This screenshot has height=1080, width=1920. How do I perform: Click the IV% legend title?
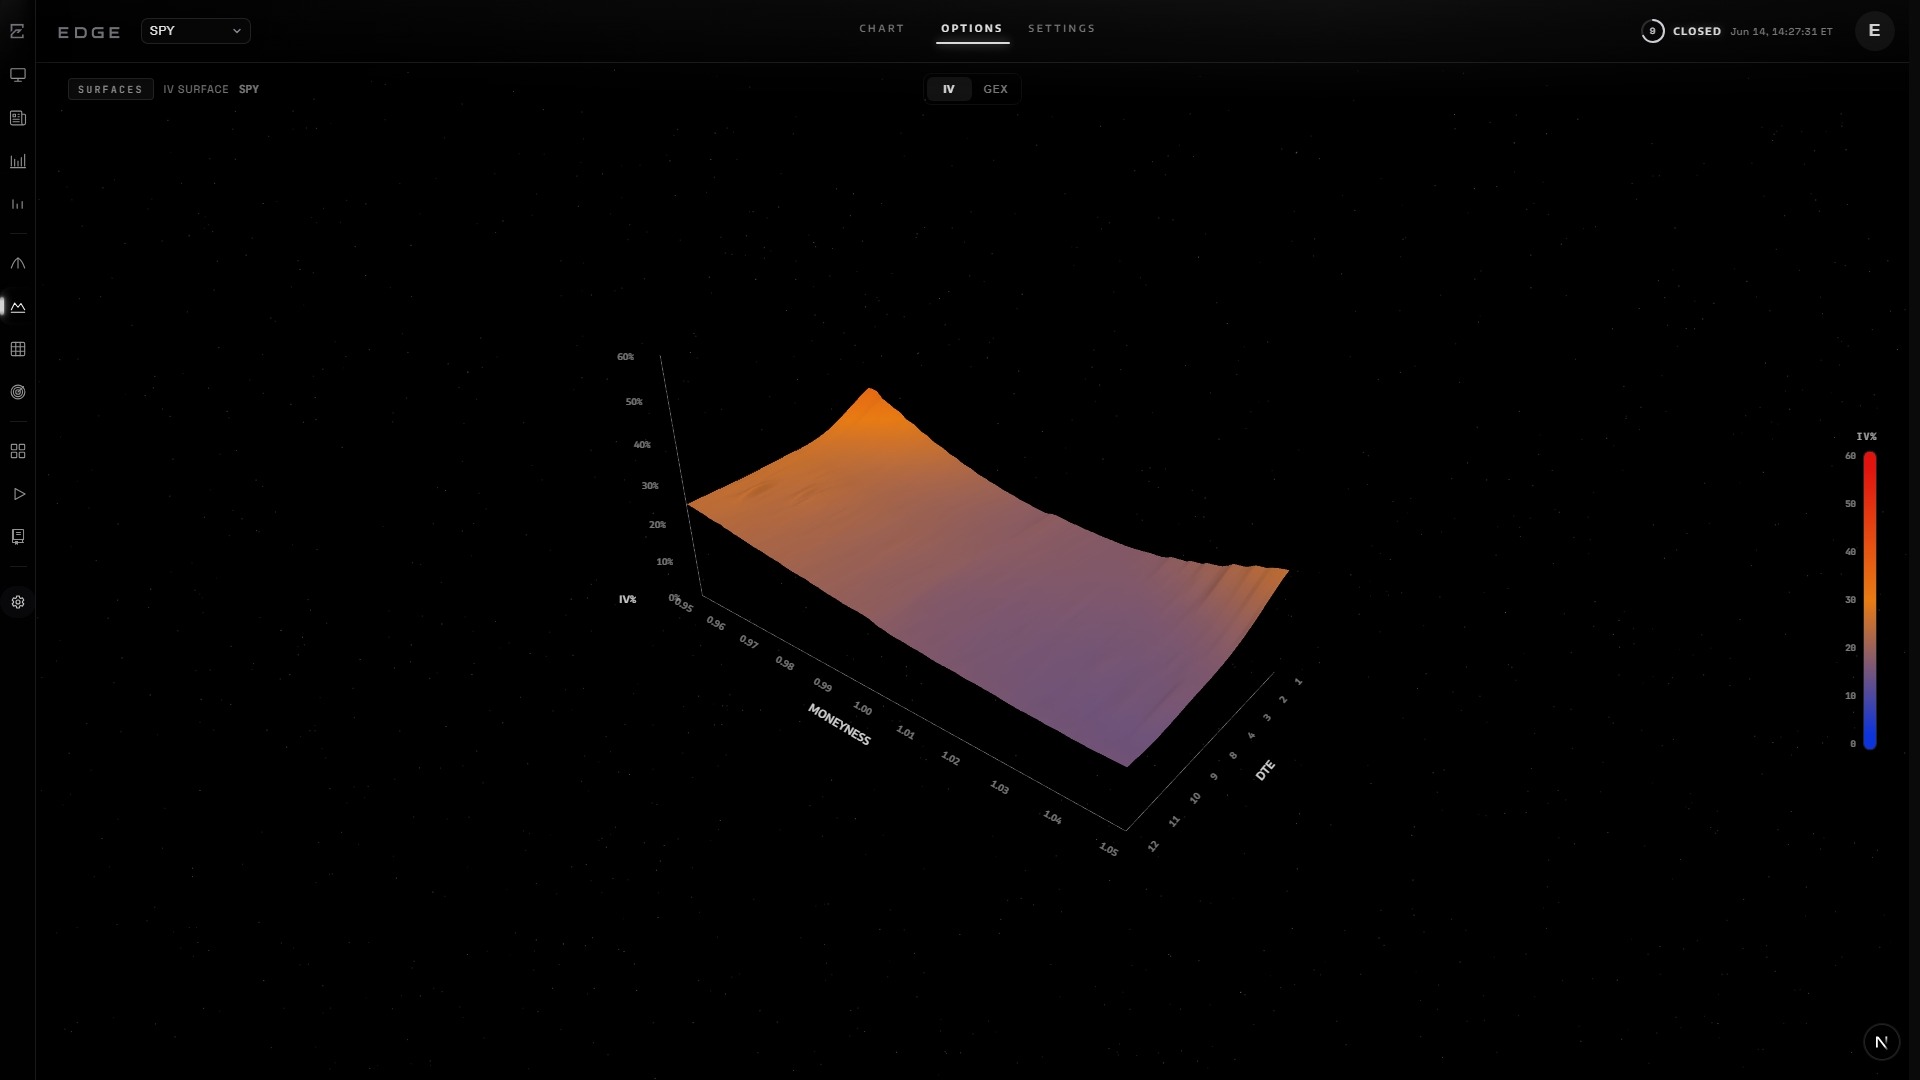(x=1866, y=437)
